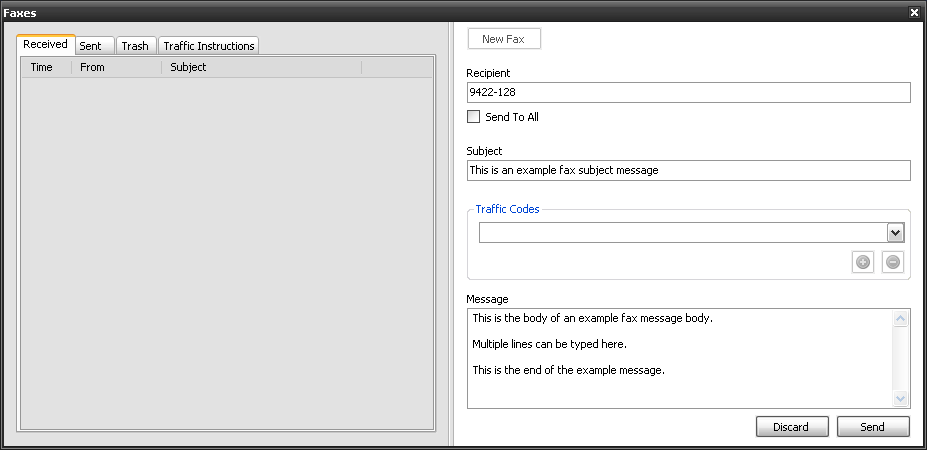Click into the Recipient field
The width and height of the screenshot is (927, 450).
688,93
